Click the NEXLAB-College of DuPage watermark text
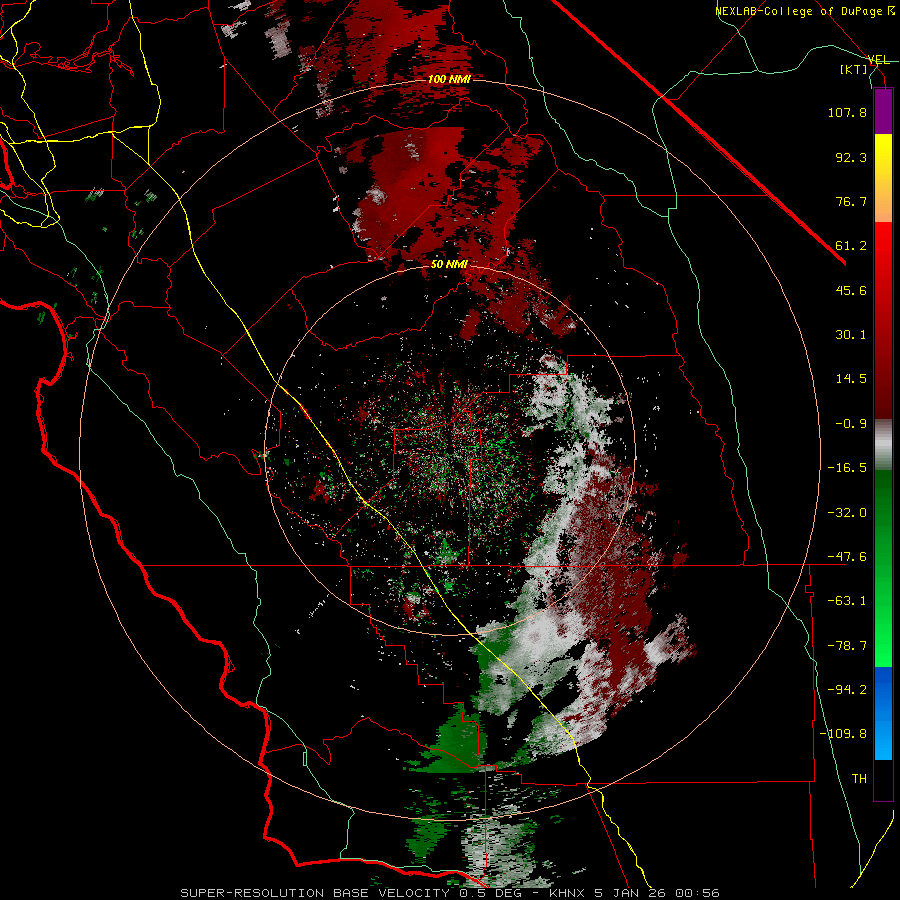Image resolution: width=900 pixels, height=900 pixels. click(805, 11)
